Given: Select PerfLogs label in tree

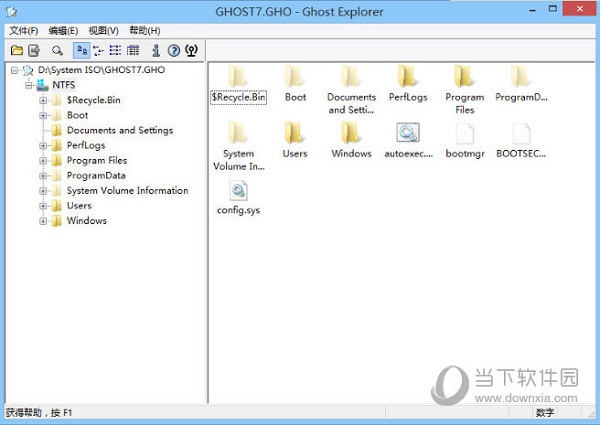Looking at the screenshot, I should [x=86, y=145].
